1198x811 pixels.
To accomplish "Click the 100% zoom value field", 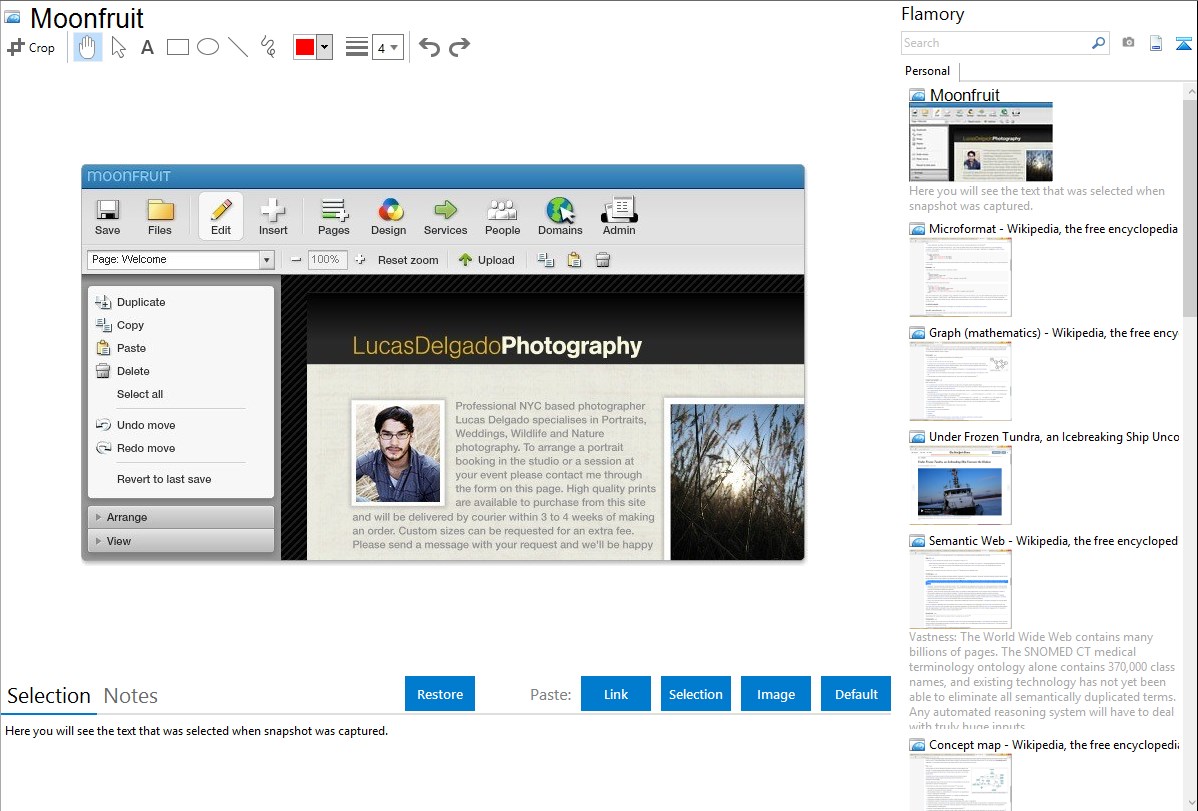I will pyautogui.click(x=327, y=260).
